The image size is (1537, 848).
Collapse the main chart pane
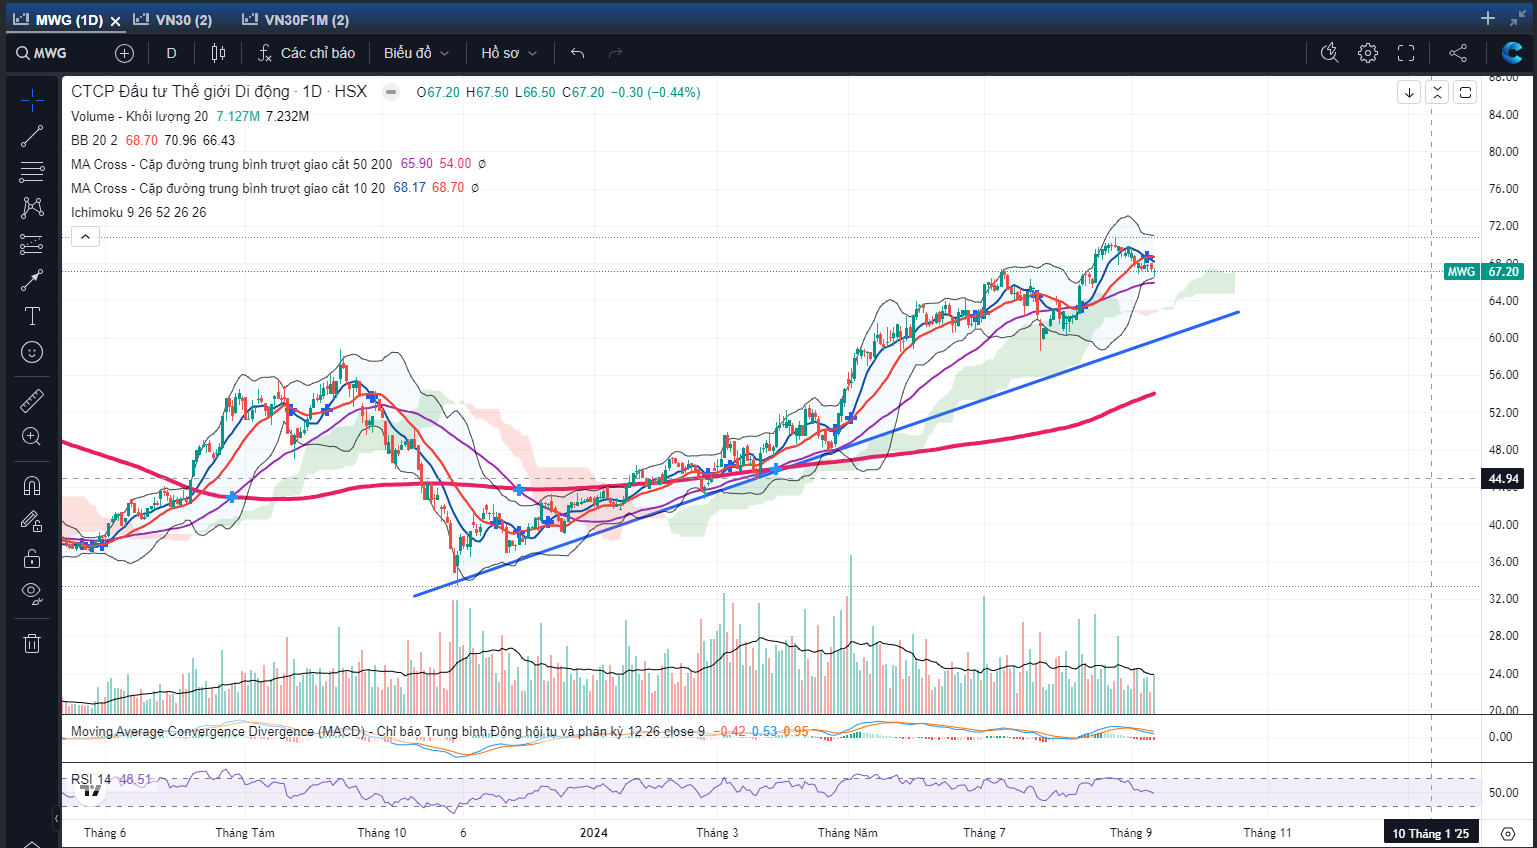pyautogui.click(x=1437, y=92)
